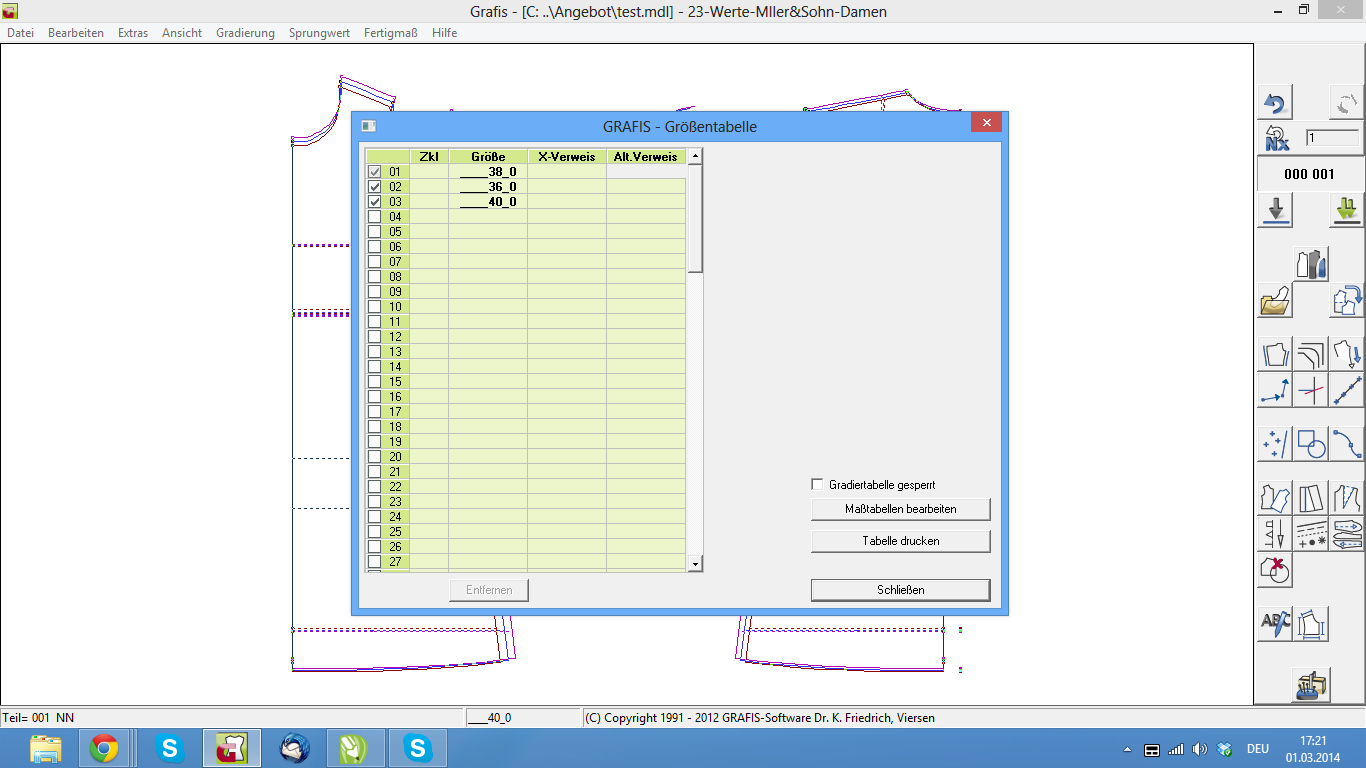The image size is (1366, 768).
Task: Select the overlapping bodice pieces tool
Action: [x=1275, y=498]
